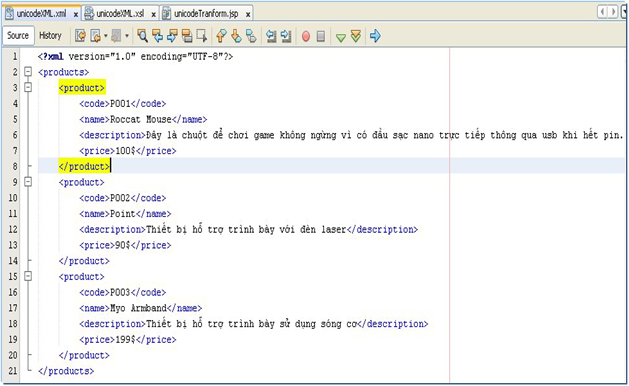Go to the last edit location icon

(x=80, y=36)
